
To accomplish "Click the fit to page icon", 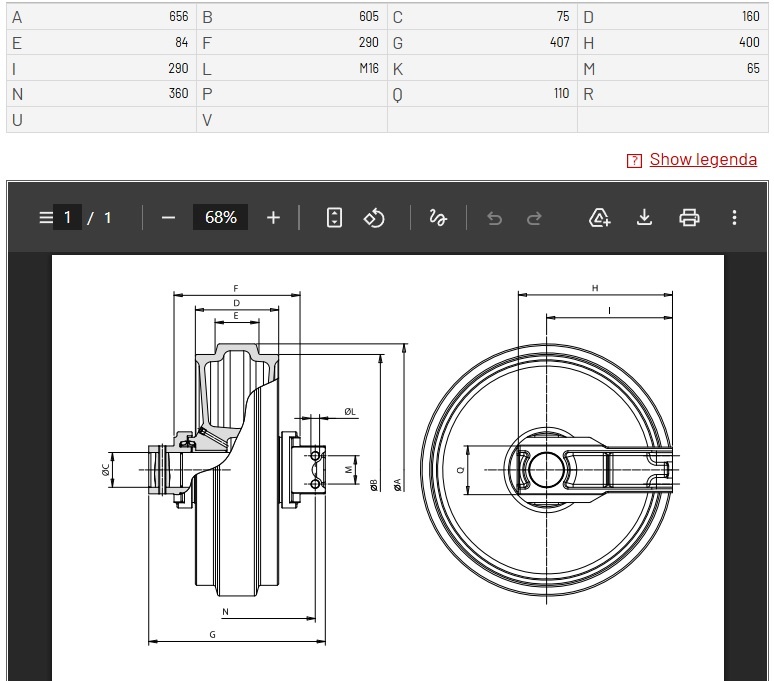I will [x=334, y=217].
